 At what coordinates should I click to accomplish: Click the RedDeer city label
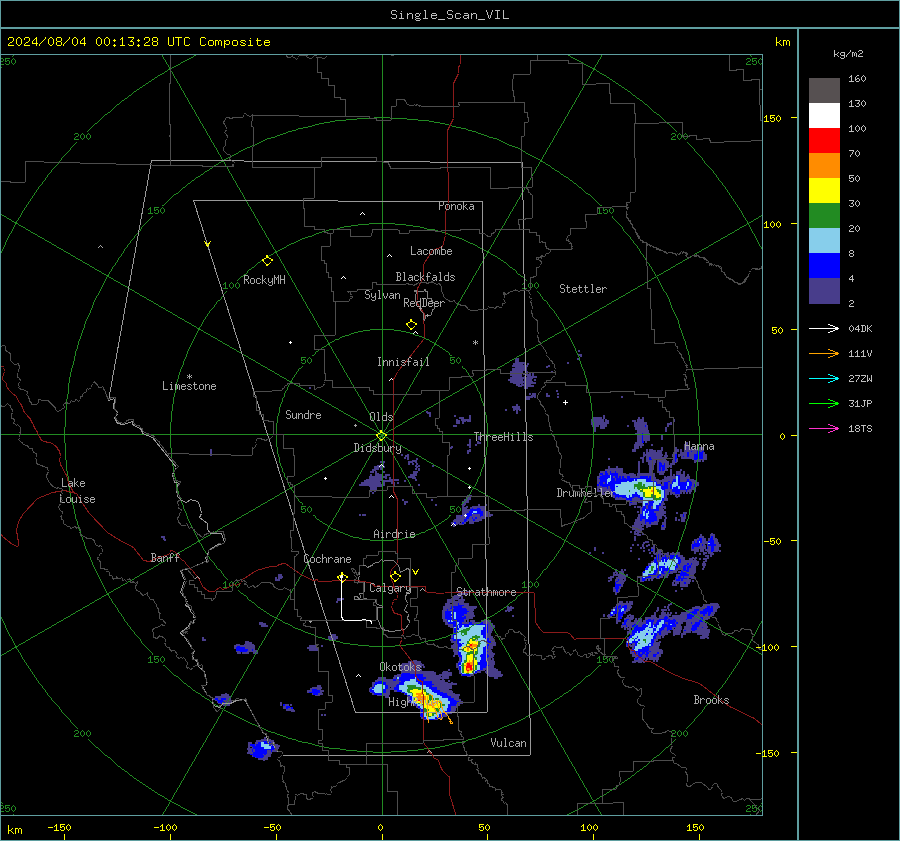tap(424, 303)
